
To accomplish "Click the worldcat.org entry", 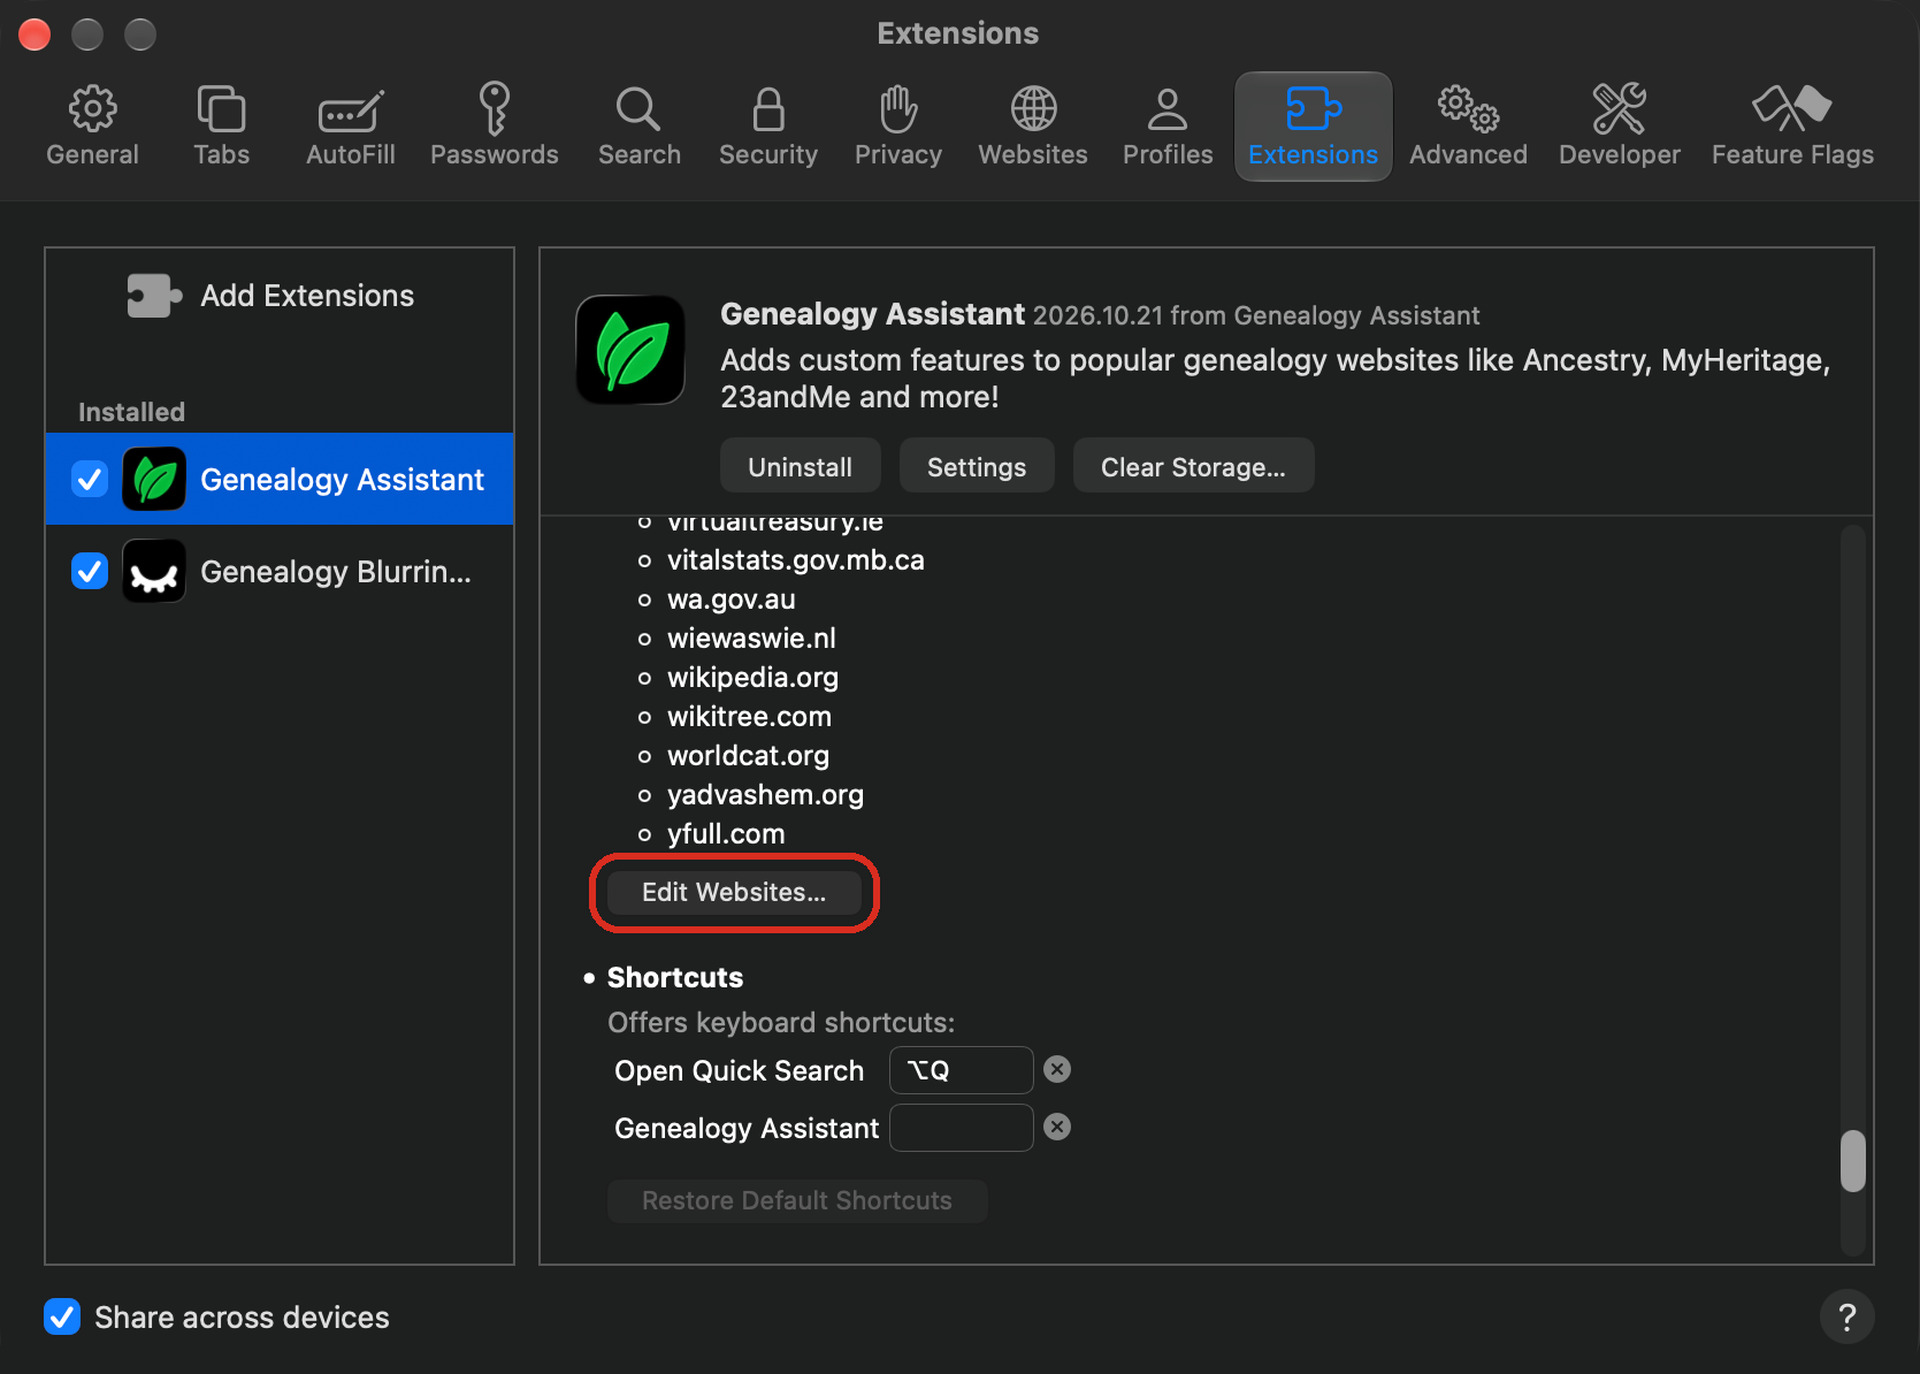I will point(748,755).
